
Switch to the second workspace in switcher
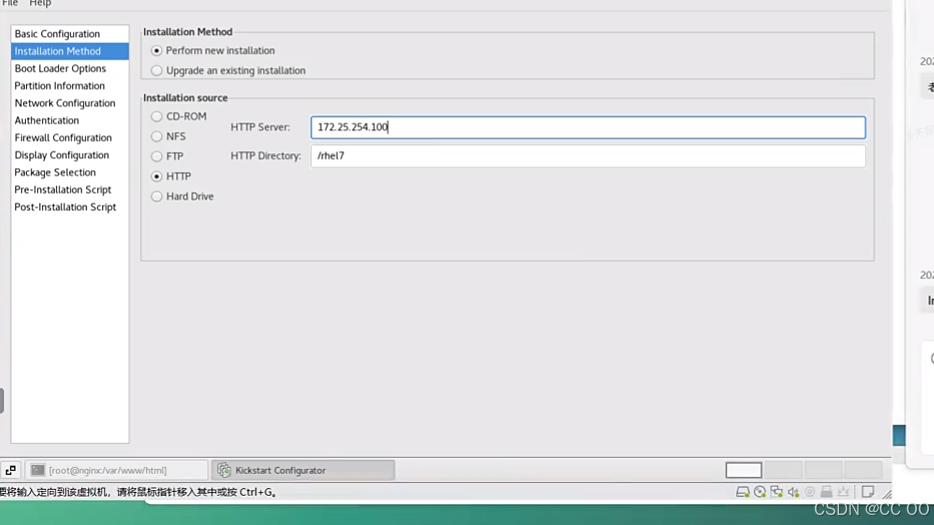click(783, 470)
